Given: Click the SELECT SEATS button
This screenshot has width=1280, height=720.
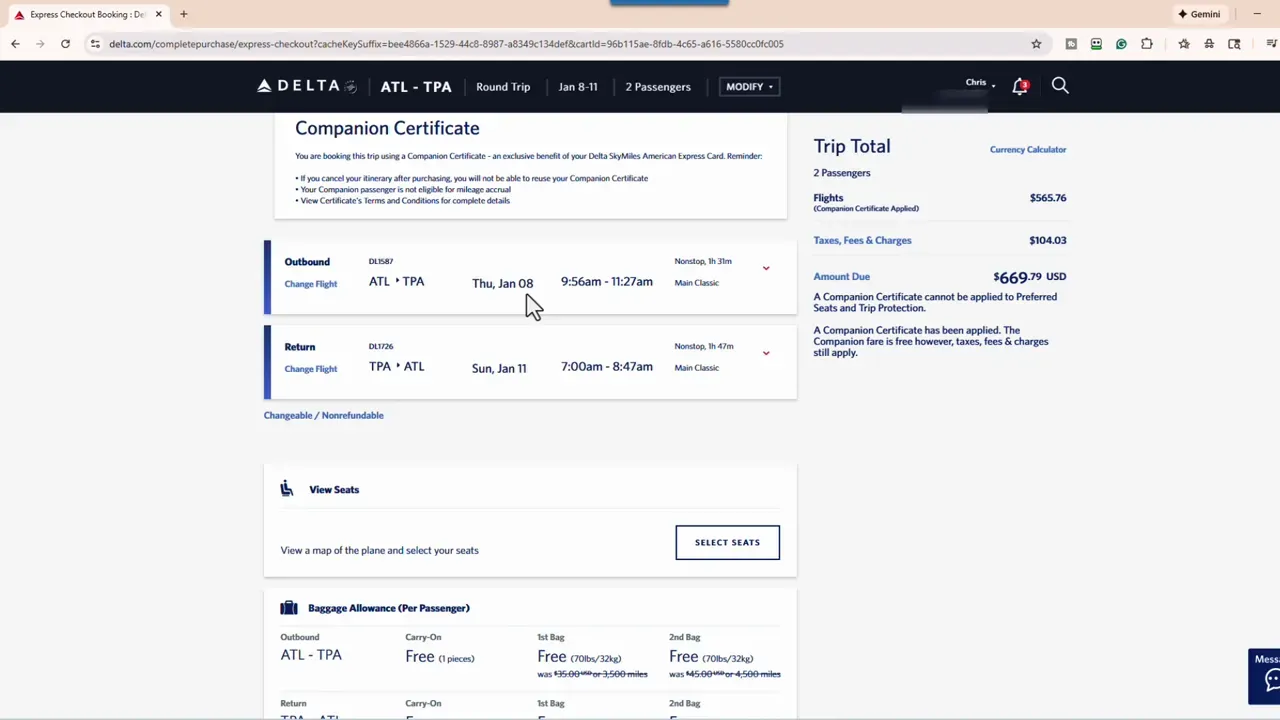Looking at the screenshot, I should coord(727,542).
